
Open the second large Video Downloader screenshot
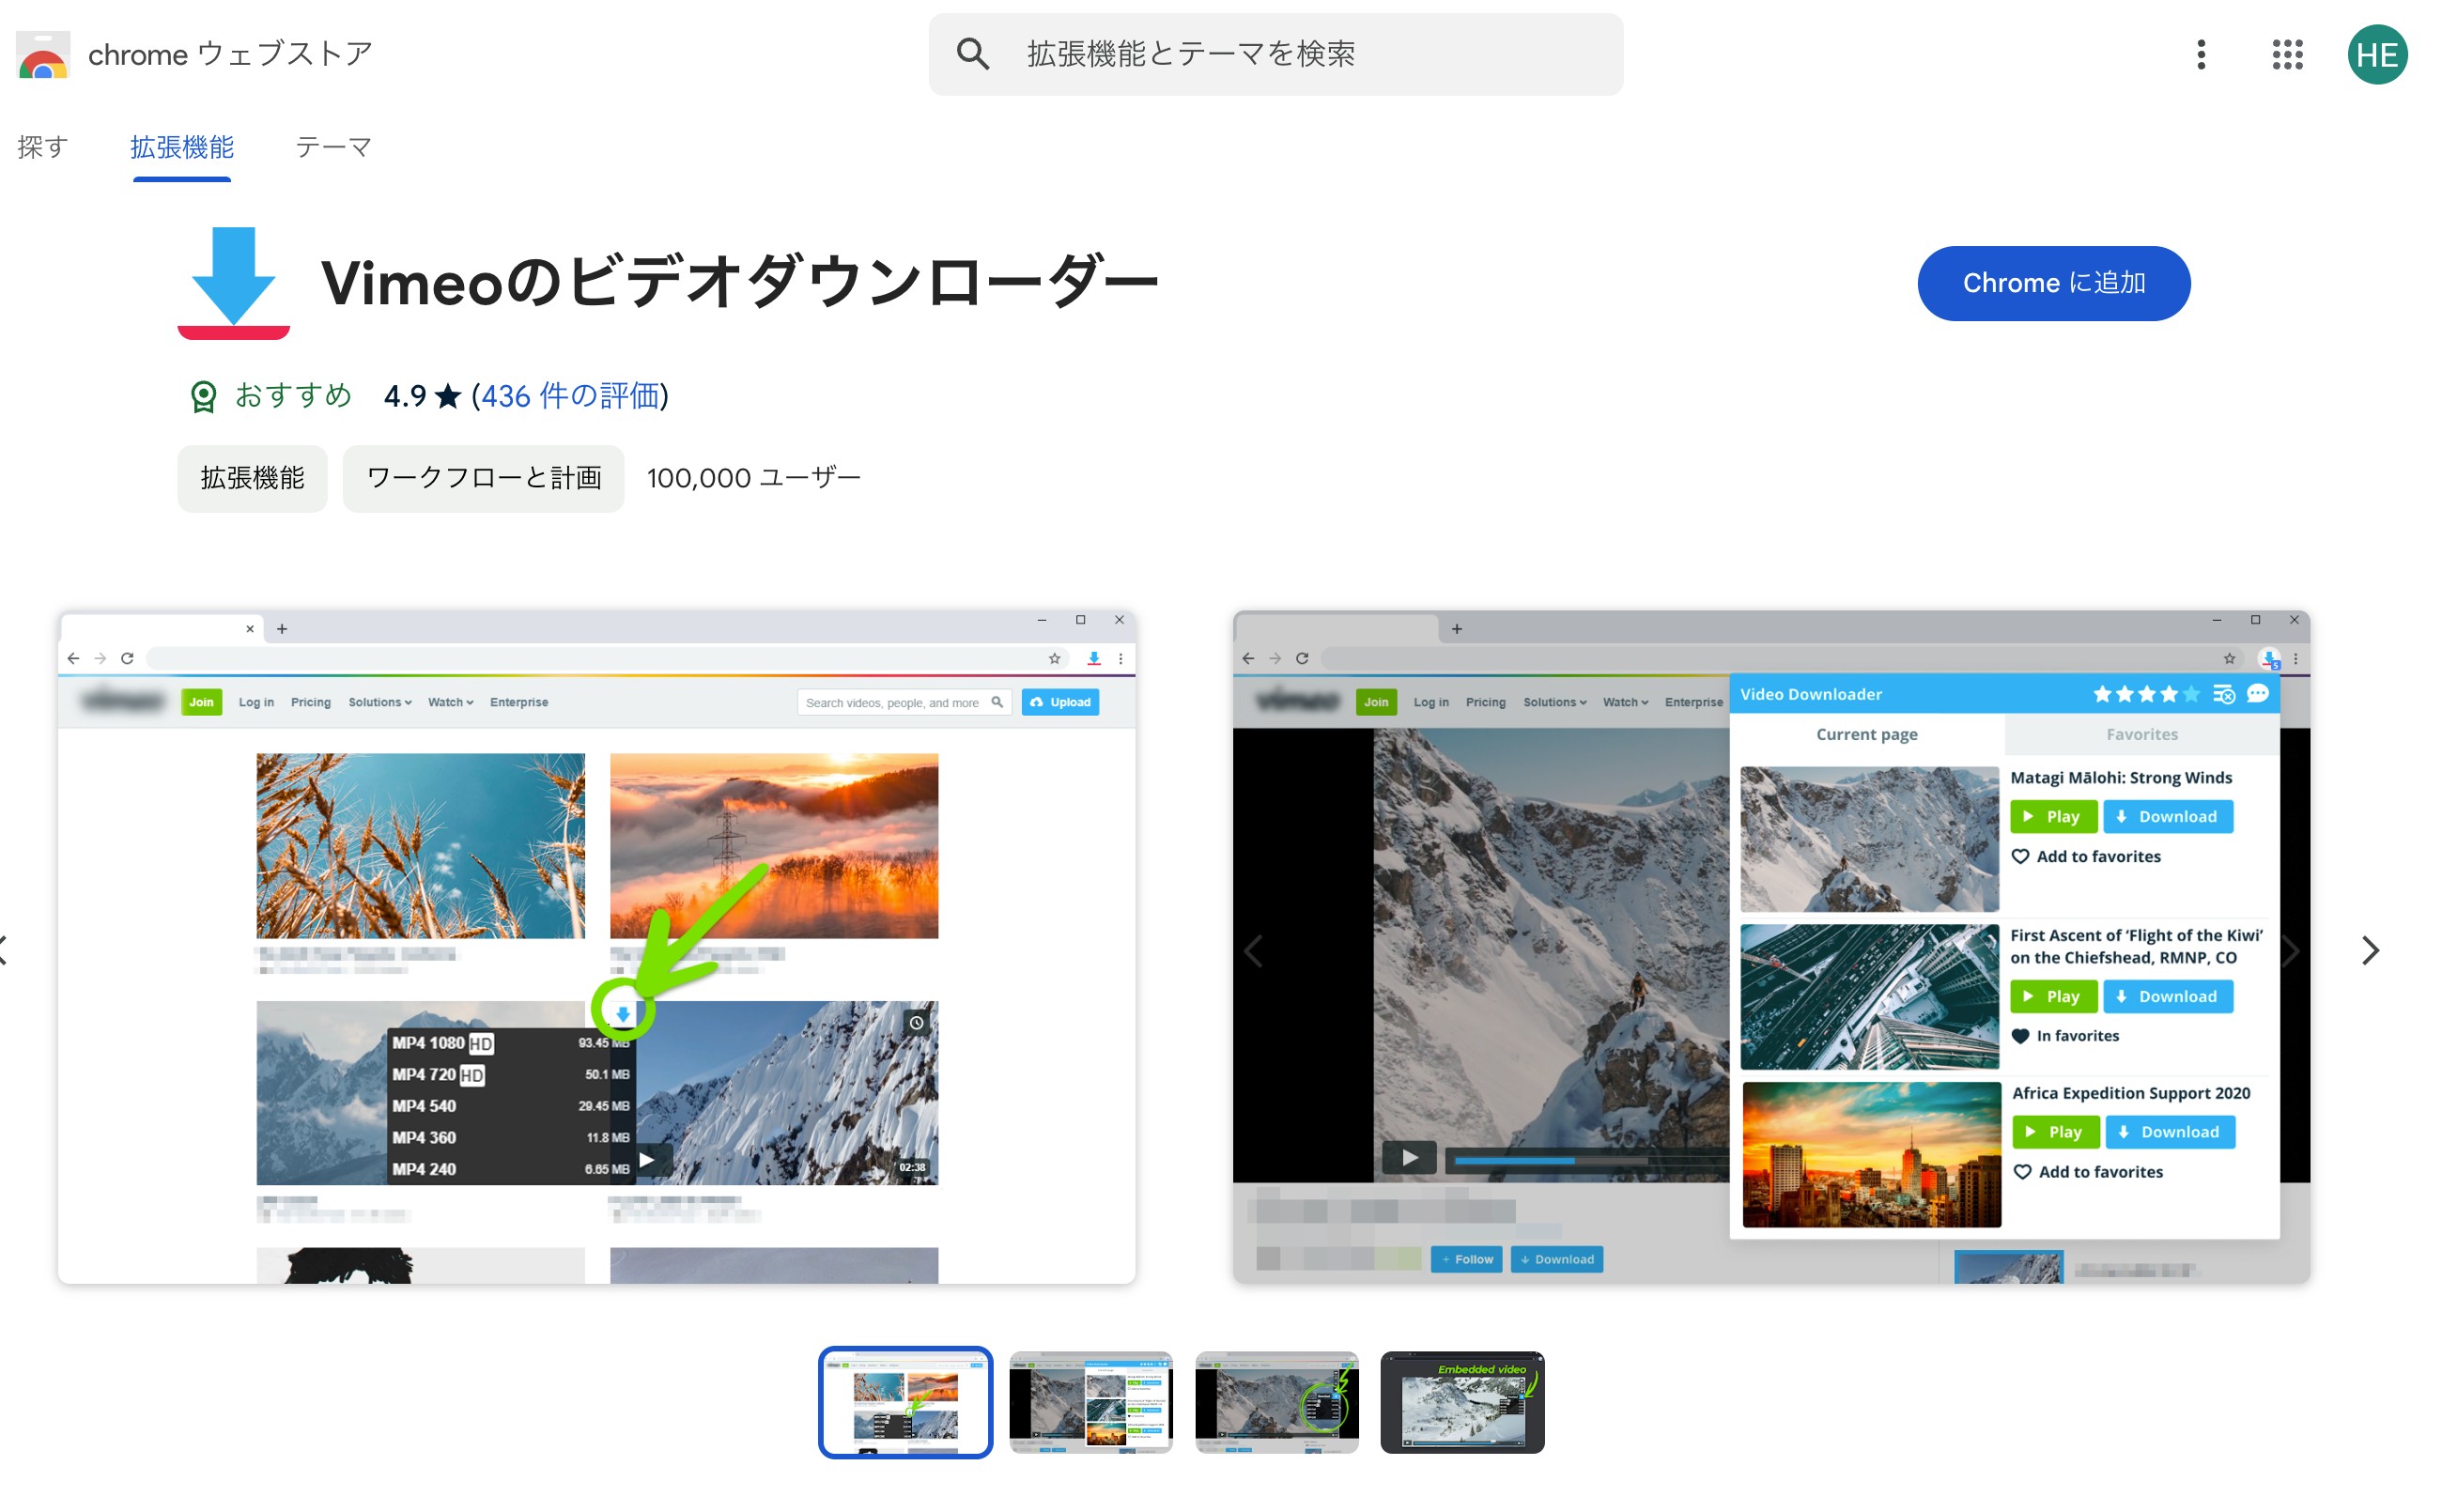click(1770, 946)
